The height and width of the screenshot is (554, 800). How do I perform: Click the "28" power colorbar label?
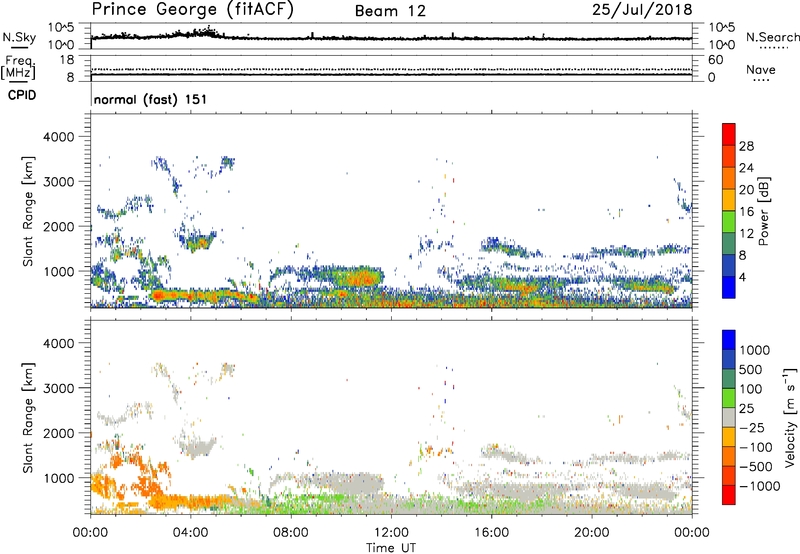coord(746,146)
